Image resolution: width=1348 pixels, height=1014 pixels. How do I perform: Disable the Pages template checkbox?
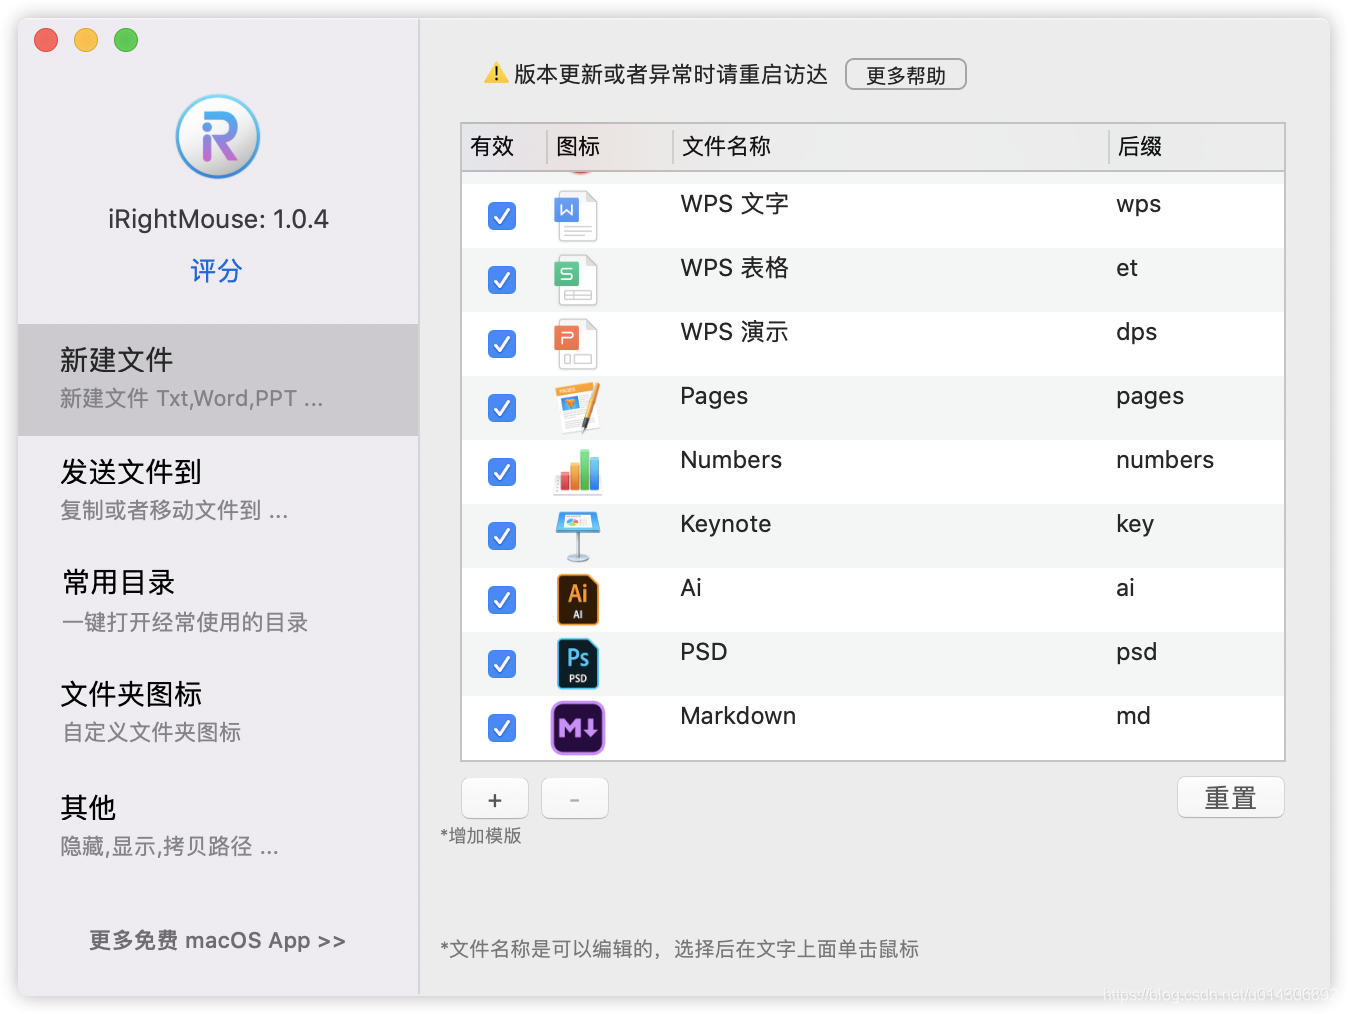[x=502, y=408]
